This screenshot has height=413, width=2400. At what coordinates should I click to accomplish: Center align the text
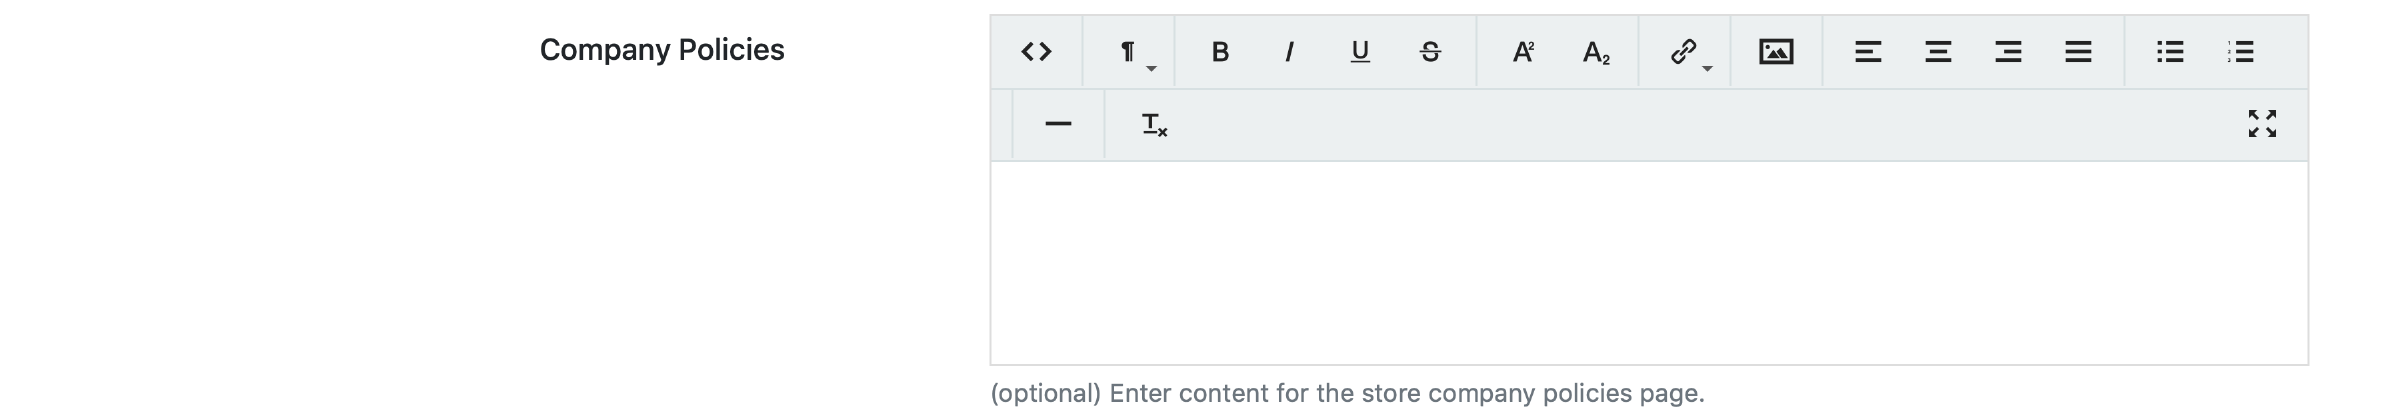[x=1938, y=52]
